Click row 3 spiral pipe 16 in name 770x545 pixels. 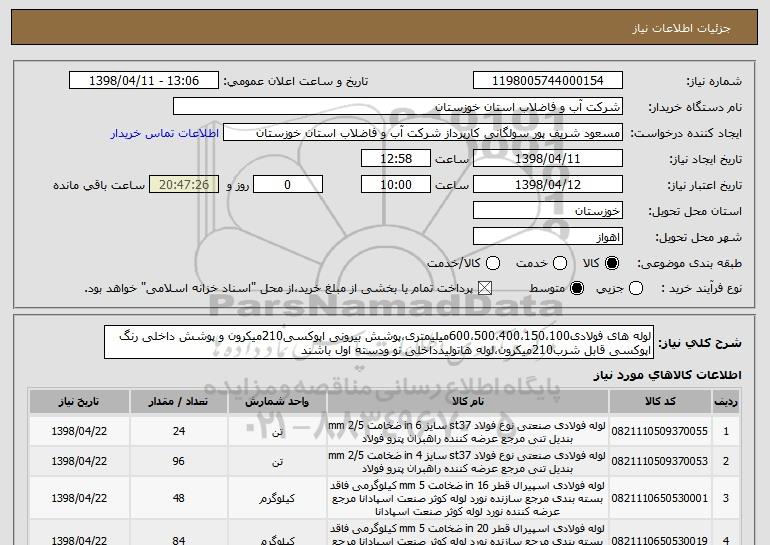point(467,498)
